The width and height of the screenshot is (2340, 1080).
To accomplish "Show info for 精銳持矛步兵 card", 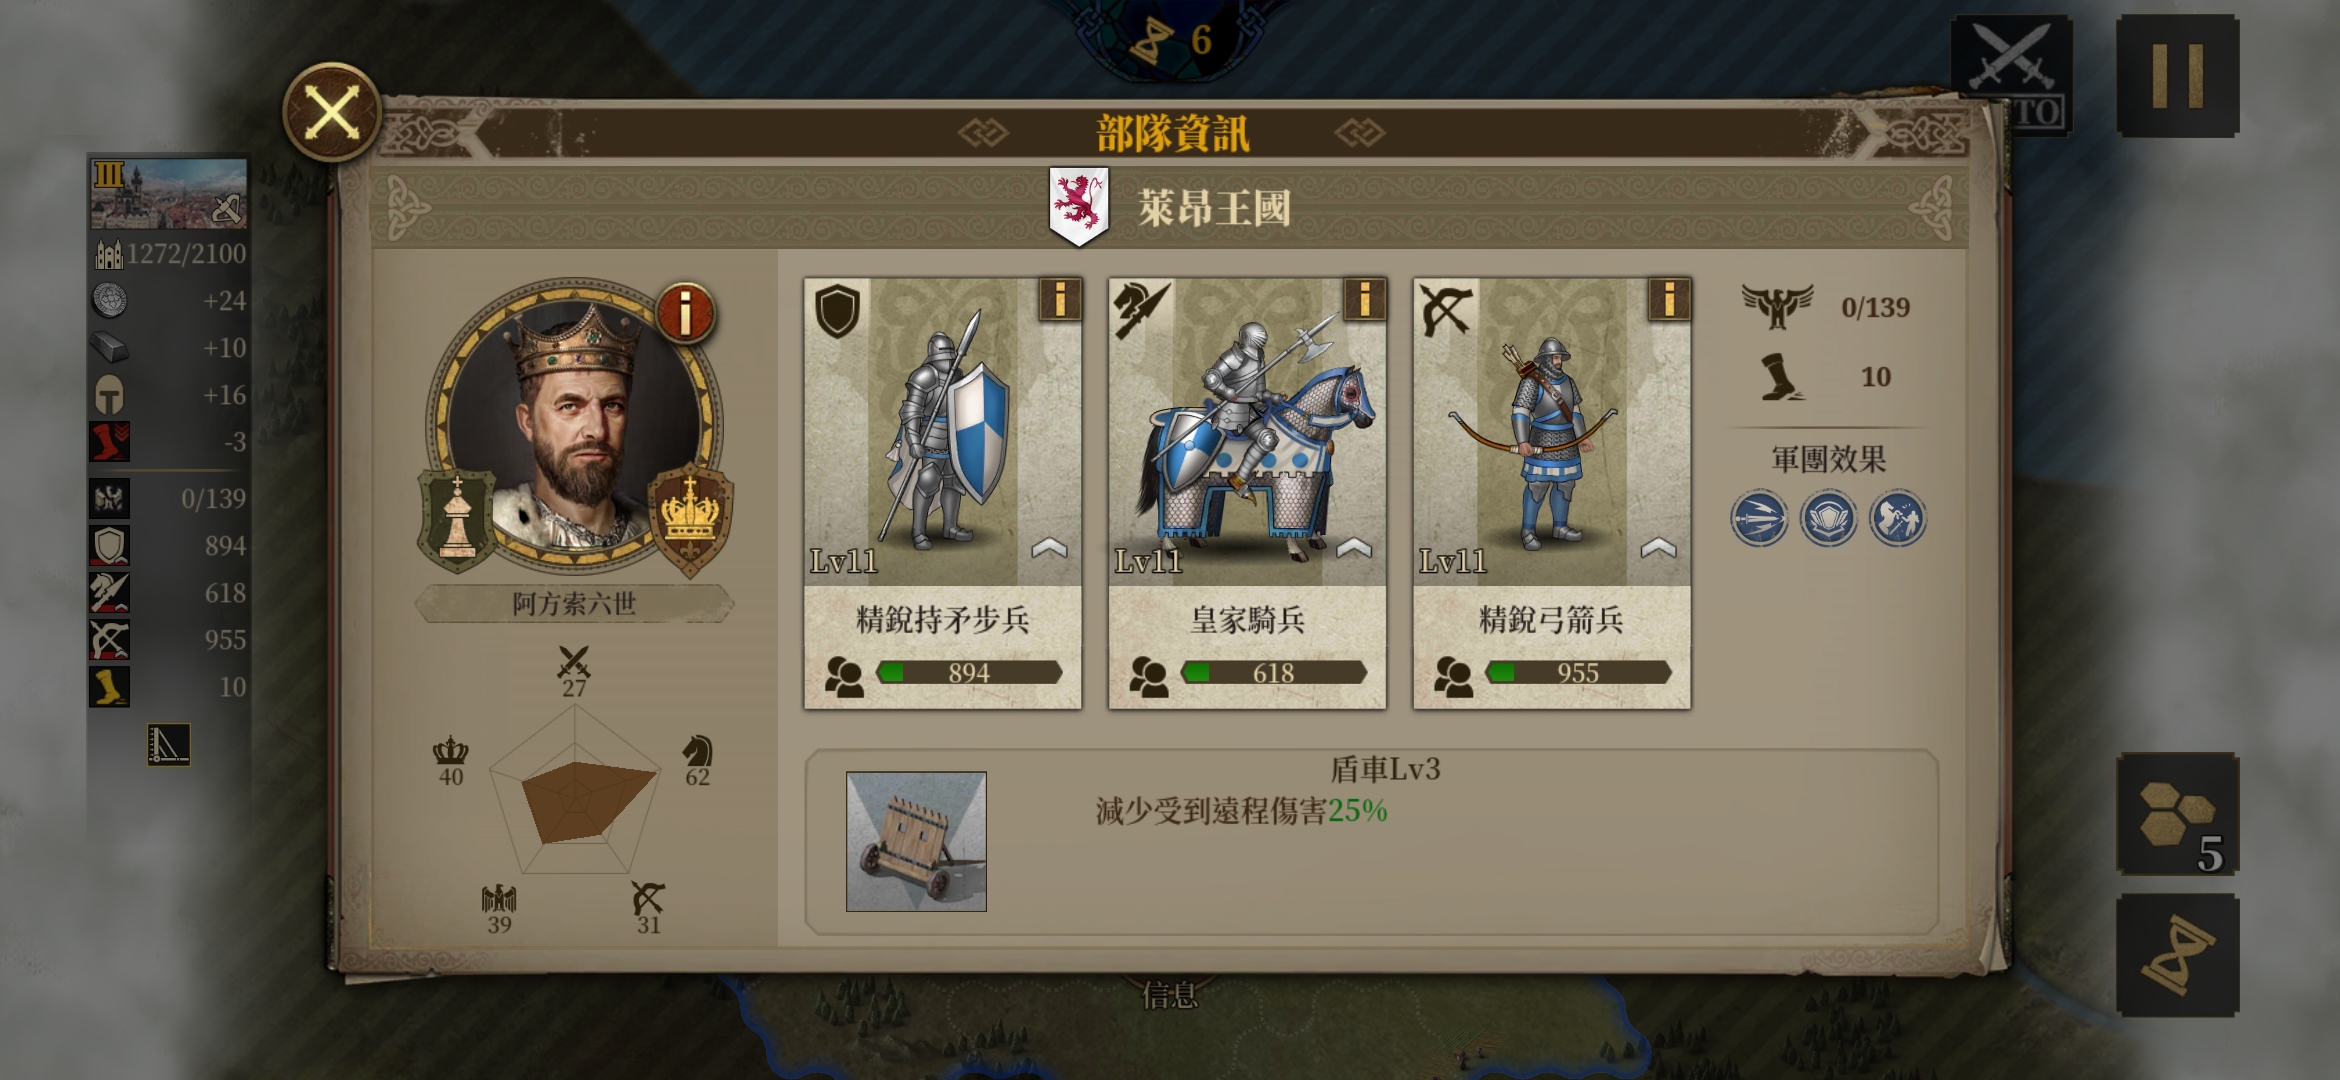I will pyautogui.click(x=1060, y=299).
